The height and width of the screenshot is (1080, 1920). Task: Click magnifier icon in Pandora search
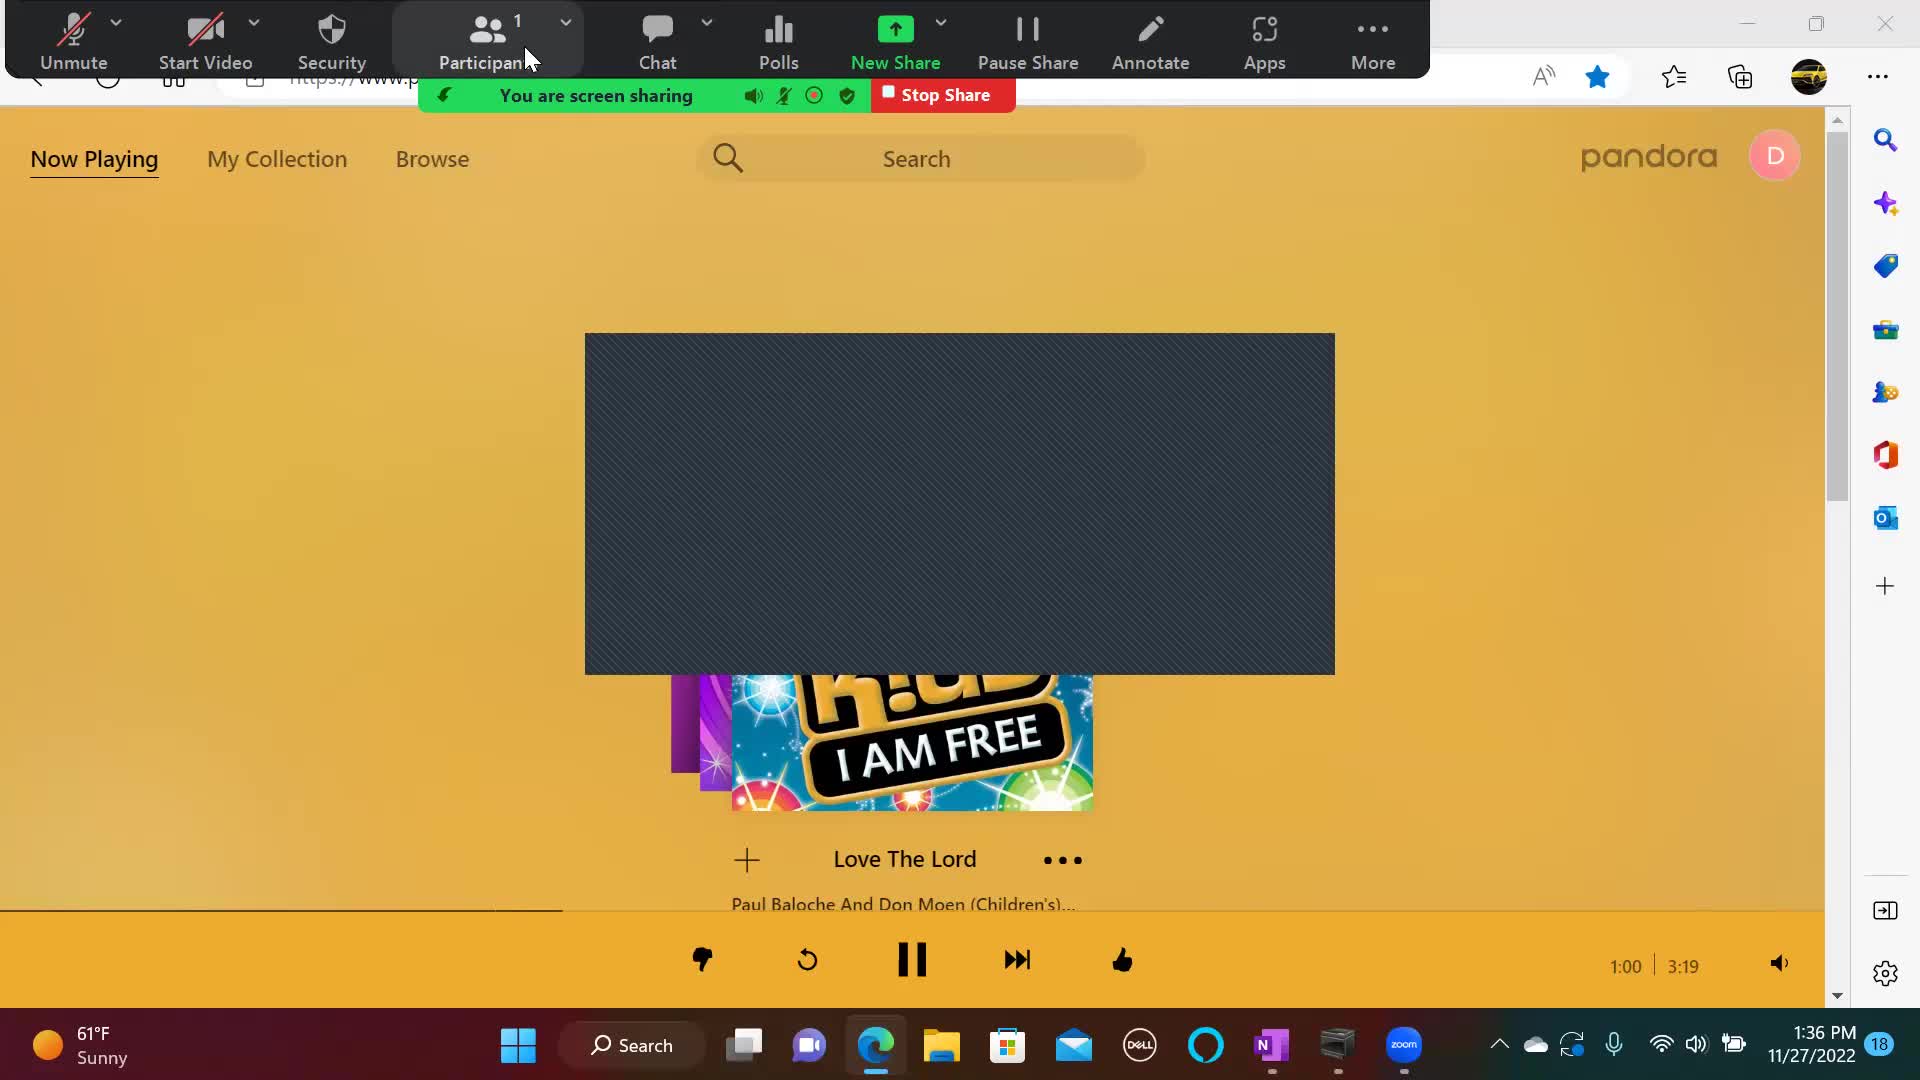[728, 158]
